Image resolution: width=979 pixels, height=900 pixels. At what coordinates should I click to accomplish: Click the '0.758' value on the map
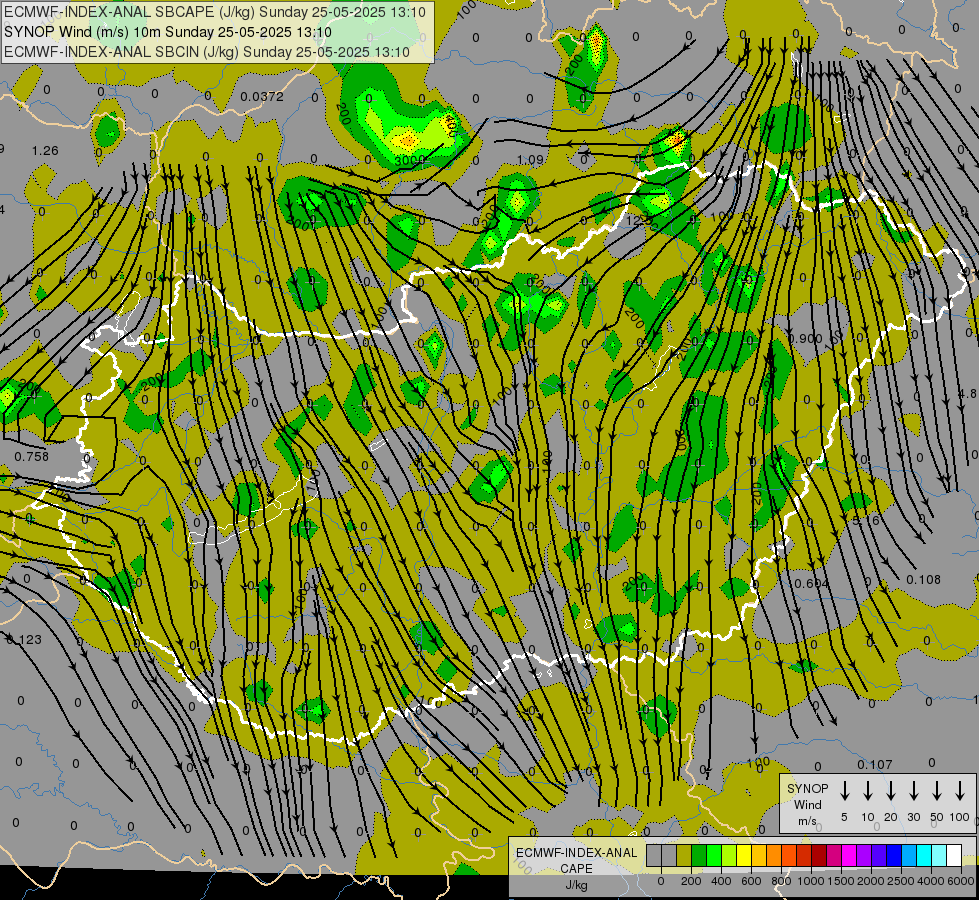(x=31, y=456)
